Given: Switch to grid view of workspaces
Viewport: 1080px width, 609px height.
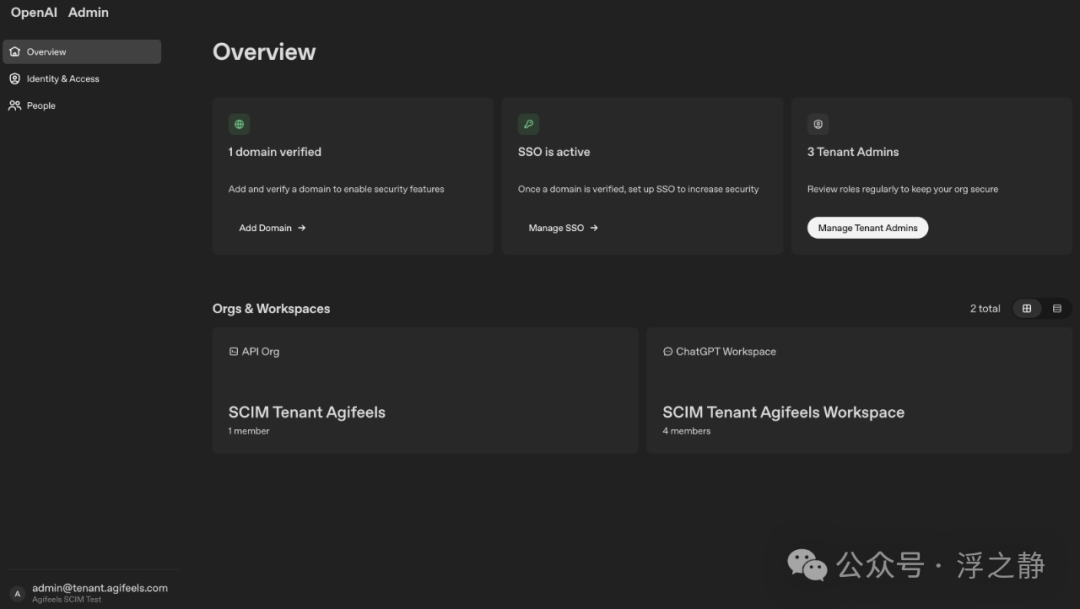Looking at the screenshot, I should click(x=1027, y=309).
